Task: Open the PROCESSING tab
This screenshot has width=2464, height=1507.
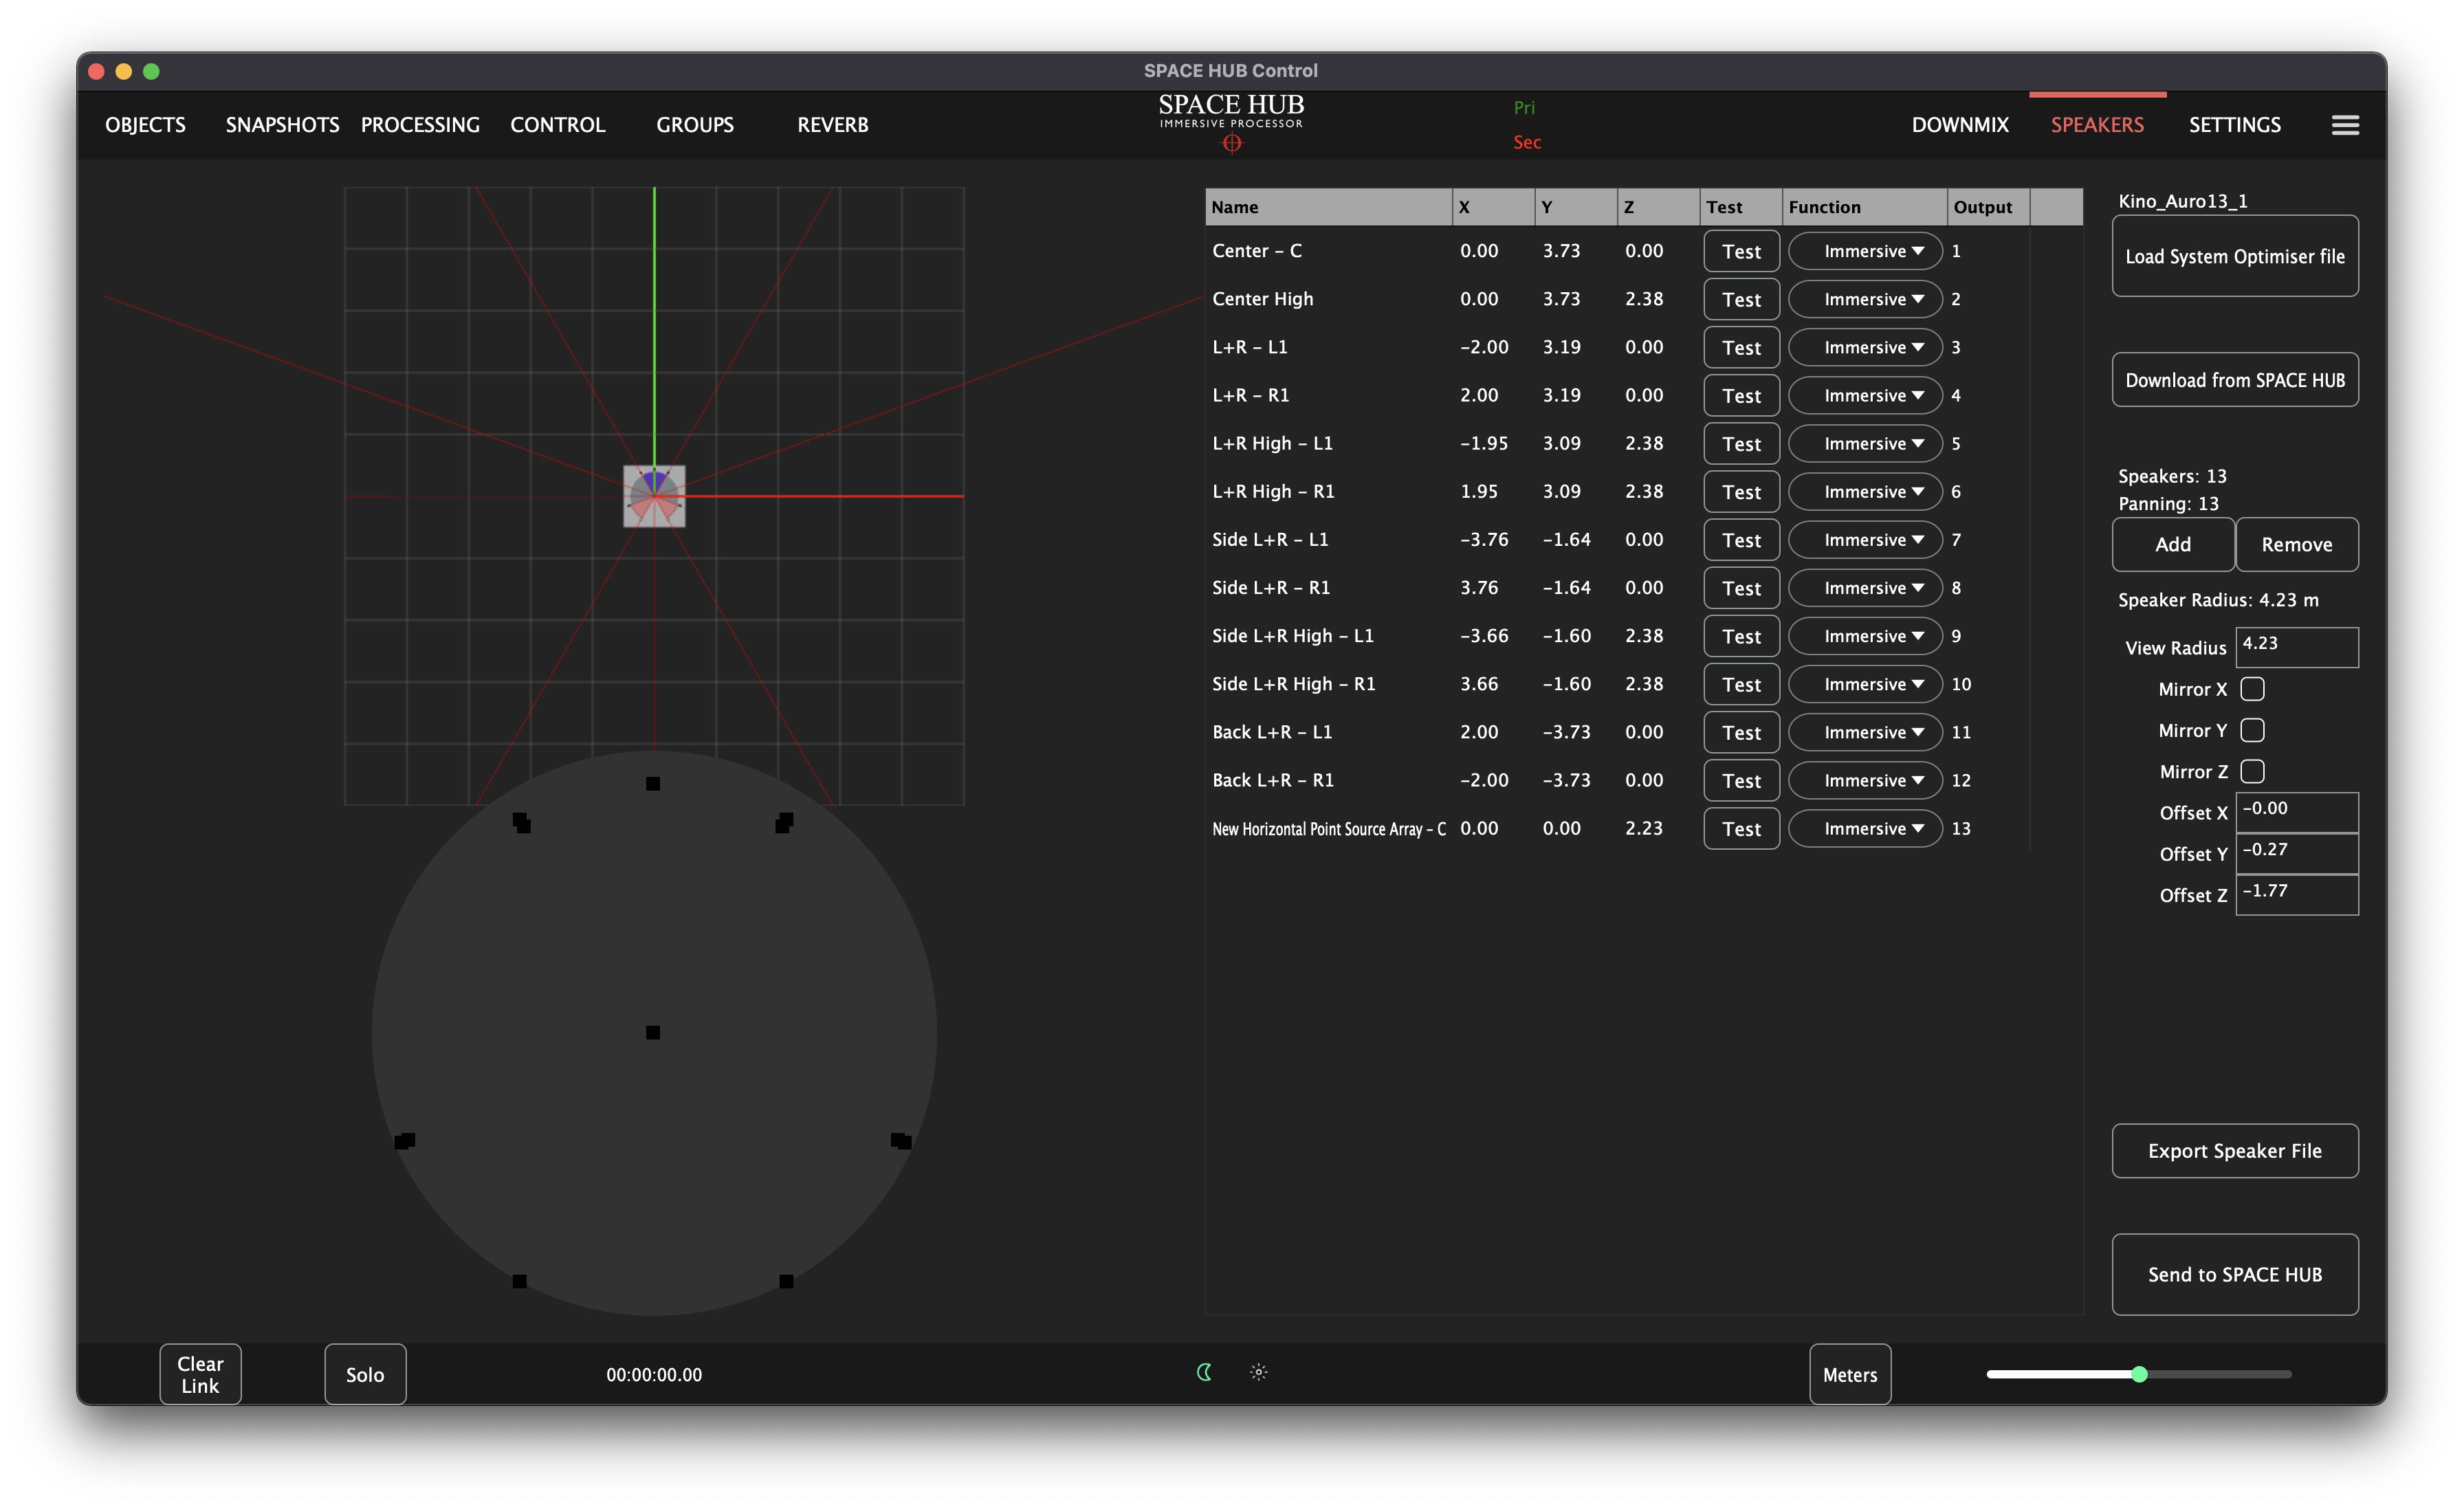Action: 420,125
